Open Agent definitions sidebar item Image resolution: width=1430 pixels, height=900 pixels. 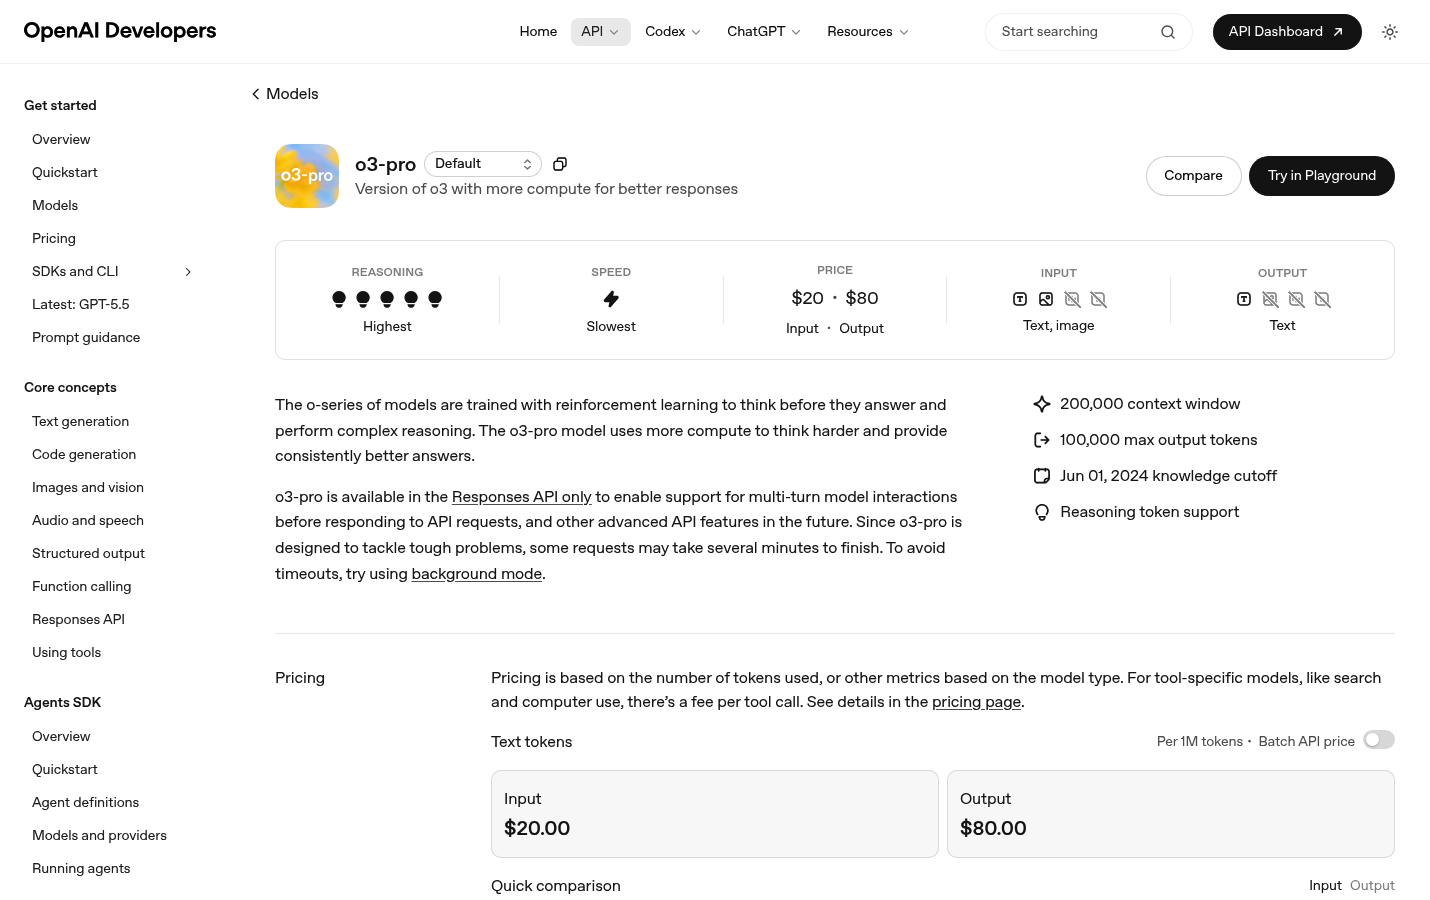click(x=85, y=802)
